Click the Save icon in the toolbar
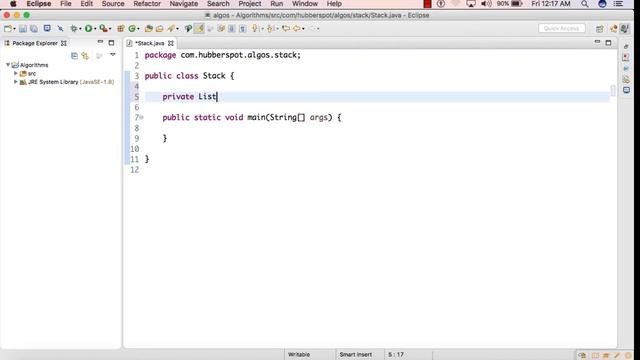The image size is (640, 360). (23, 29)
